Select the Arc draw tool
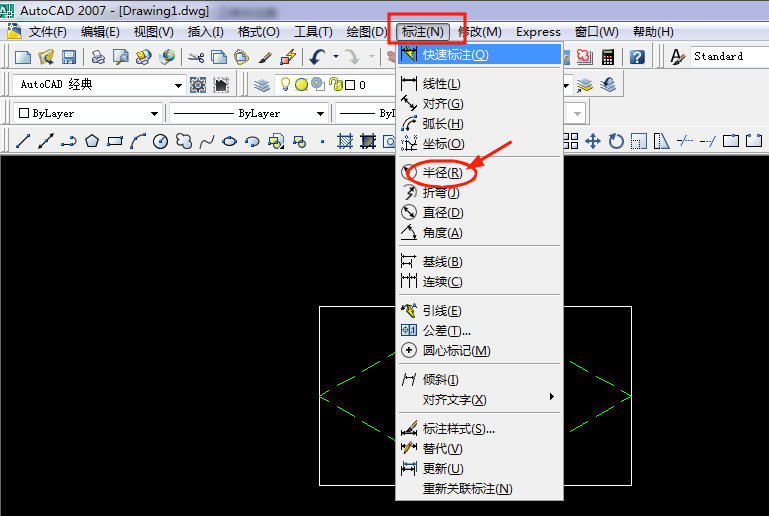 coord(138,141)
